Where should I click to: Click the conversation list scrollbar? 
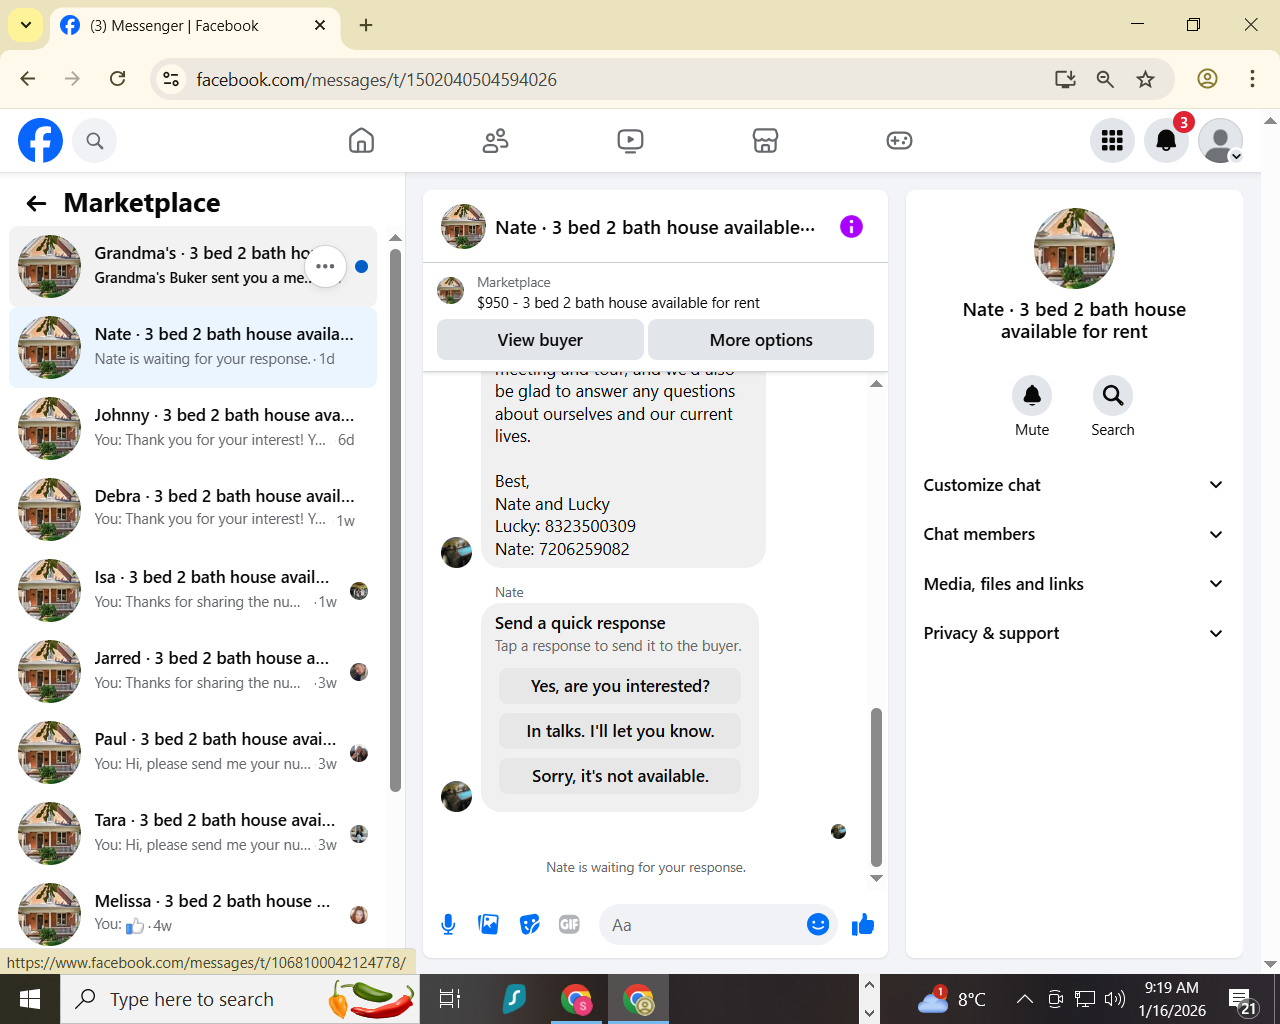point(395,520)
